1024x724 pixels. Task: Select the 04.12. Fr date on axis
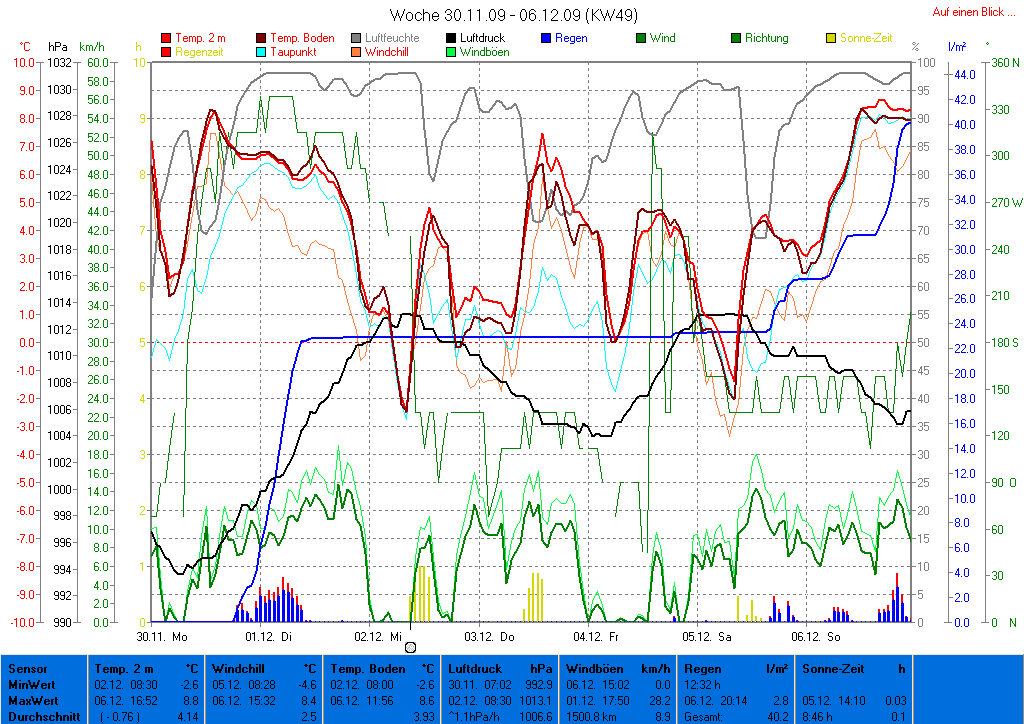point(596,636)
